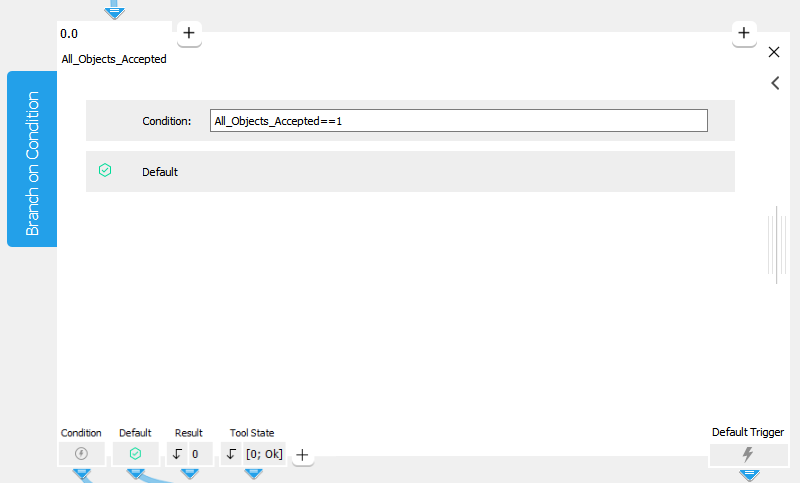800x483 pixels.
Task: Click the Result value 0 field
Action: pyautogui.click(x=197, y=454)
